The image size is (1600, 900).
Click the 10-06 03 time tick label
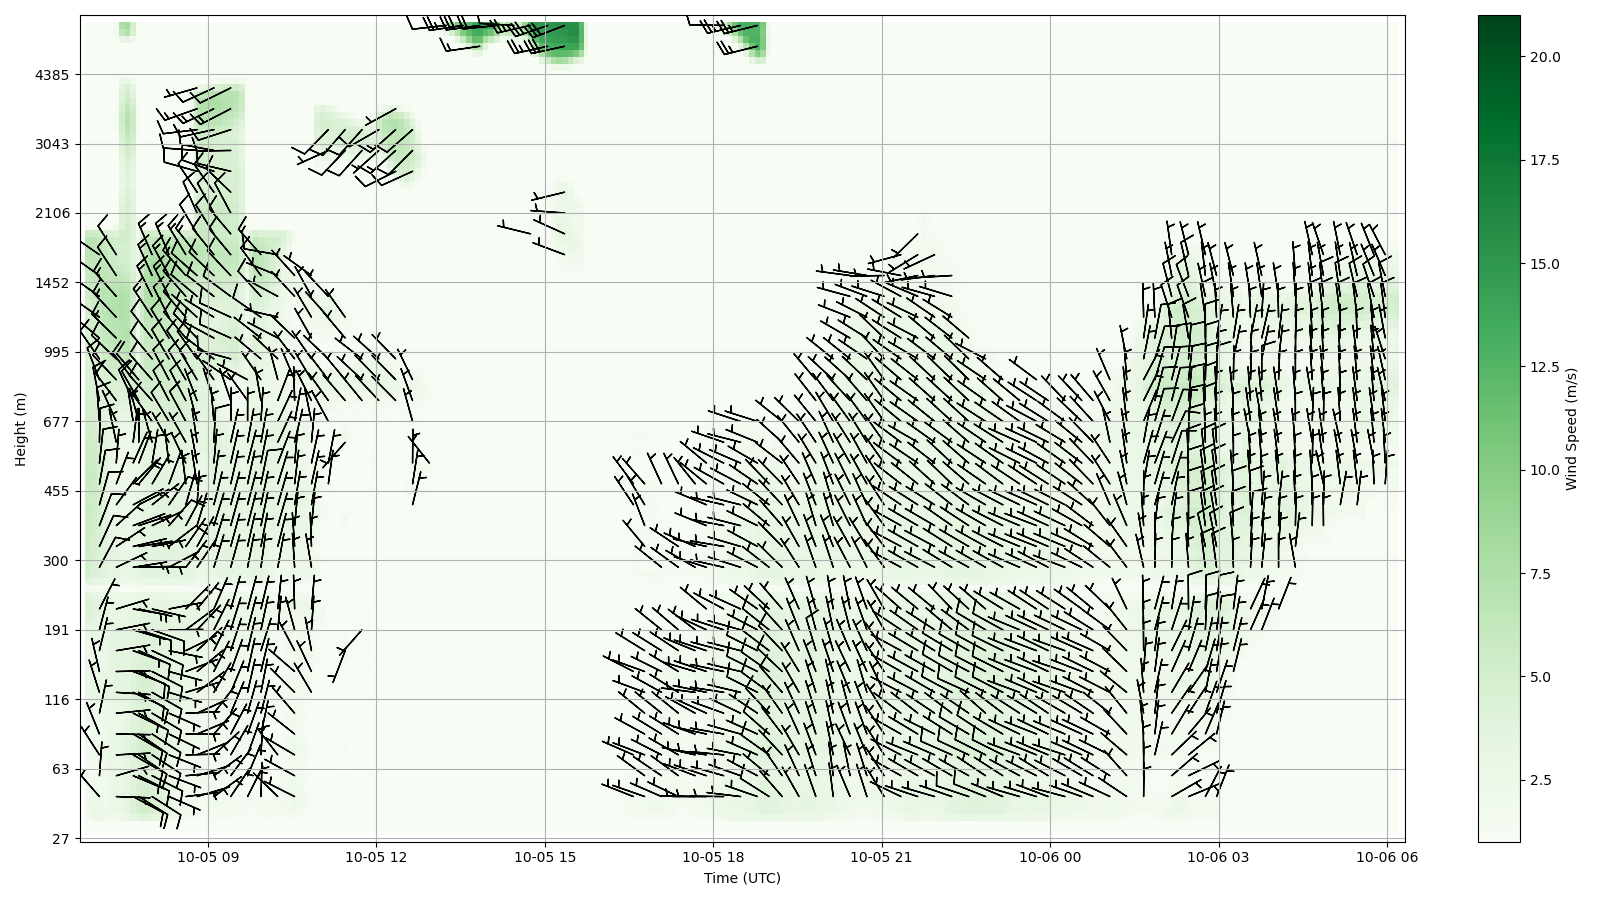(1218, 857)
